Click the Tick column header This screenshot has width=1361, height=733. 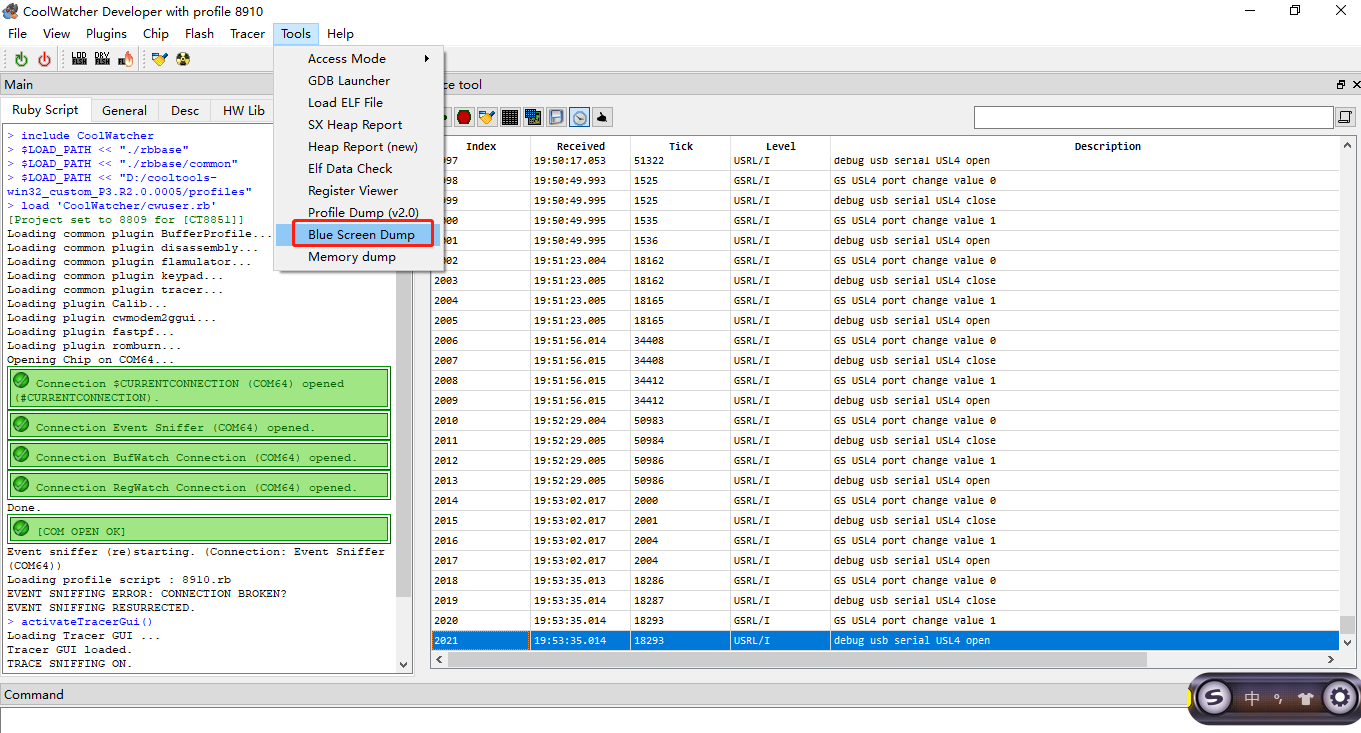(x=681, y=146)
